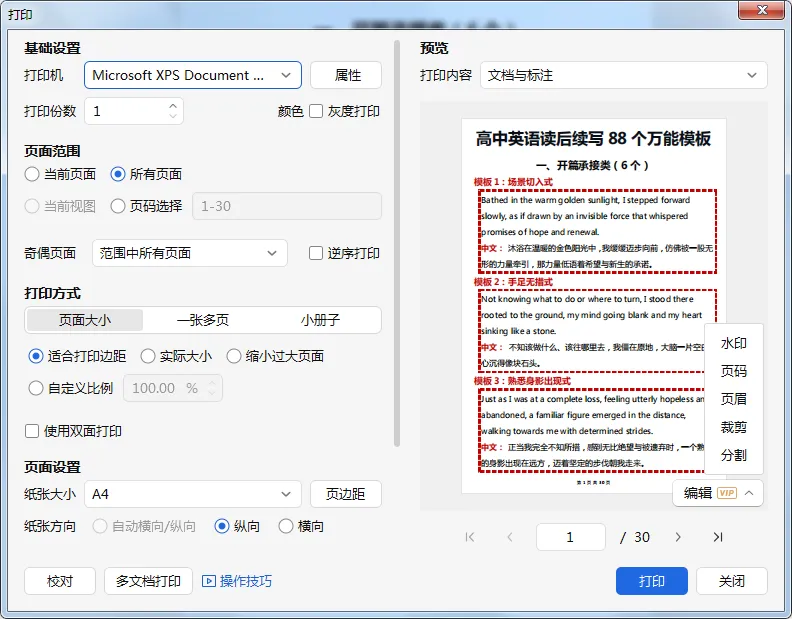The width and height of the screenshot is (792, 619).
Task: Click the 校对 button
Action: pyautogui.click(x=60, y=581)
